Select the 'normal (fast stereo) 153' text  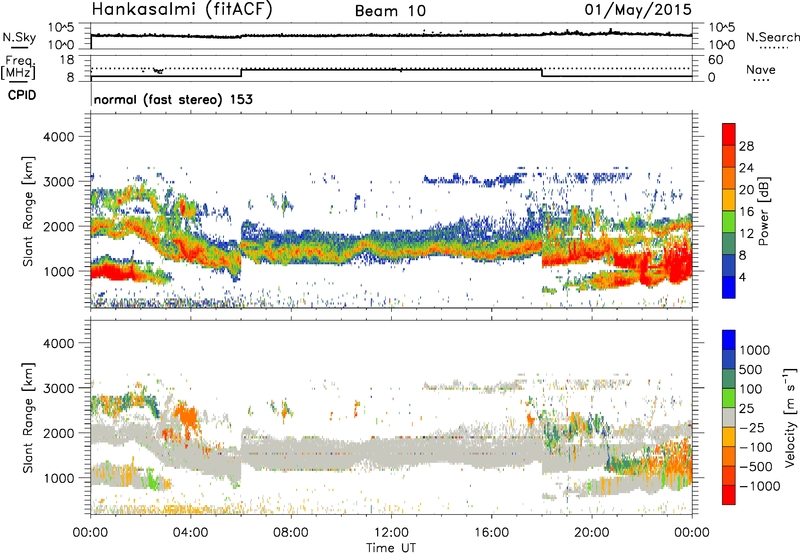pos(173,99)
